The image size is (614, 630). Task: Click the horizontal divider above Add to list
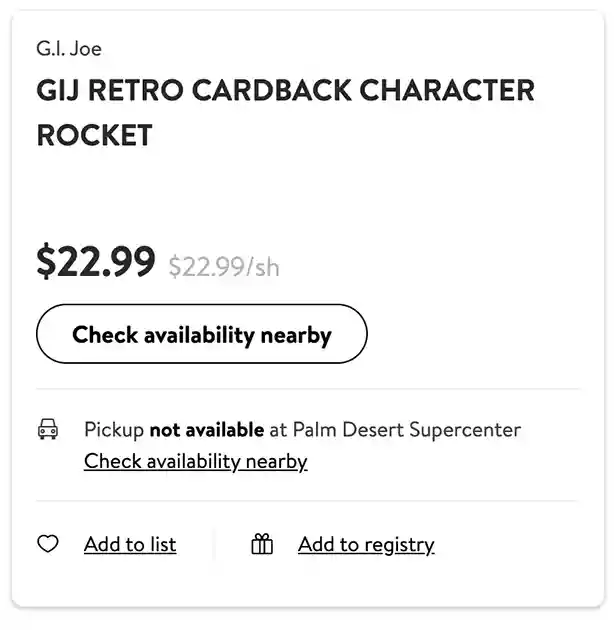[x=307, y=501]
